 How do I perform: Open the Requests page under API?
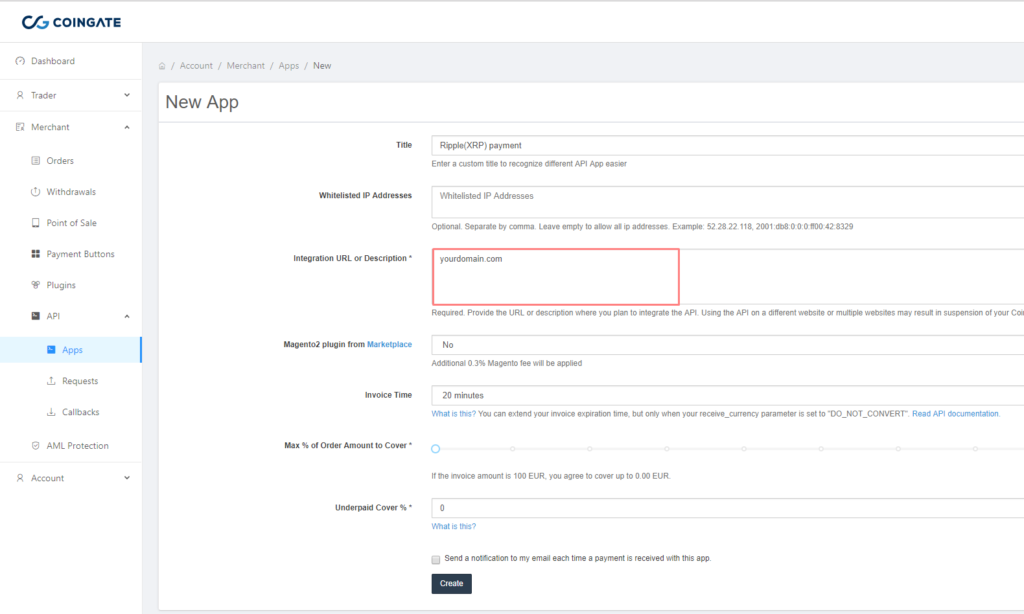[x=78, y=380]
